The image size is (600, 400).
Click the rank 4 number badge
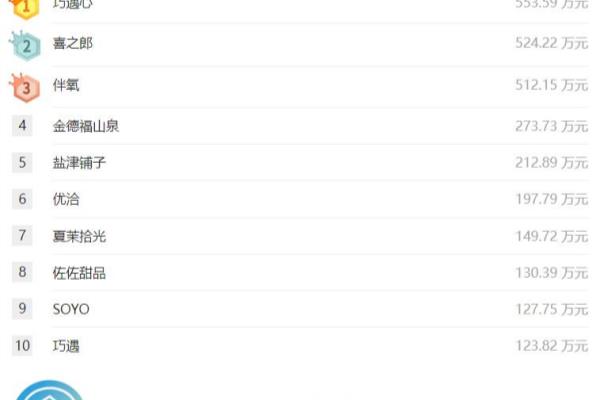(22, 126)
